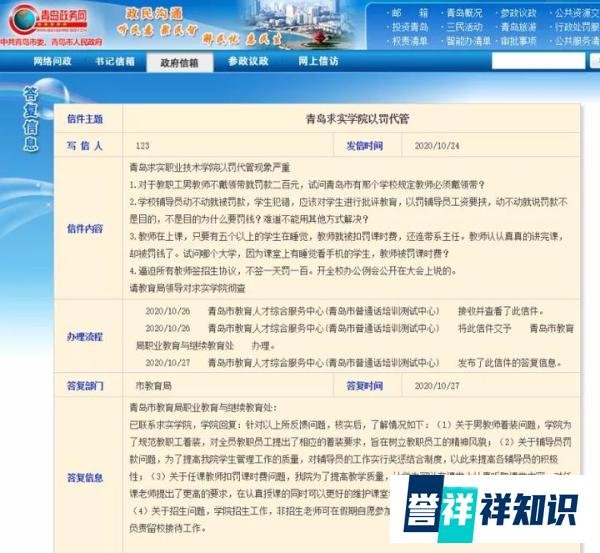
Task: Click the 信件主题 label
Action: pos(85,119)
